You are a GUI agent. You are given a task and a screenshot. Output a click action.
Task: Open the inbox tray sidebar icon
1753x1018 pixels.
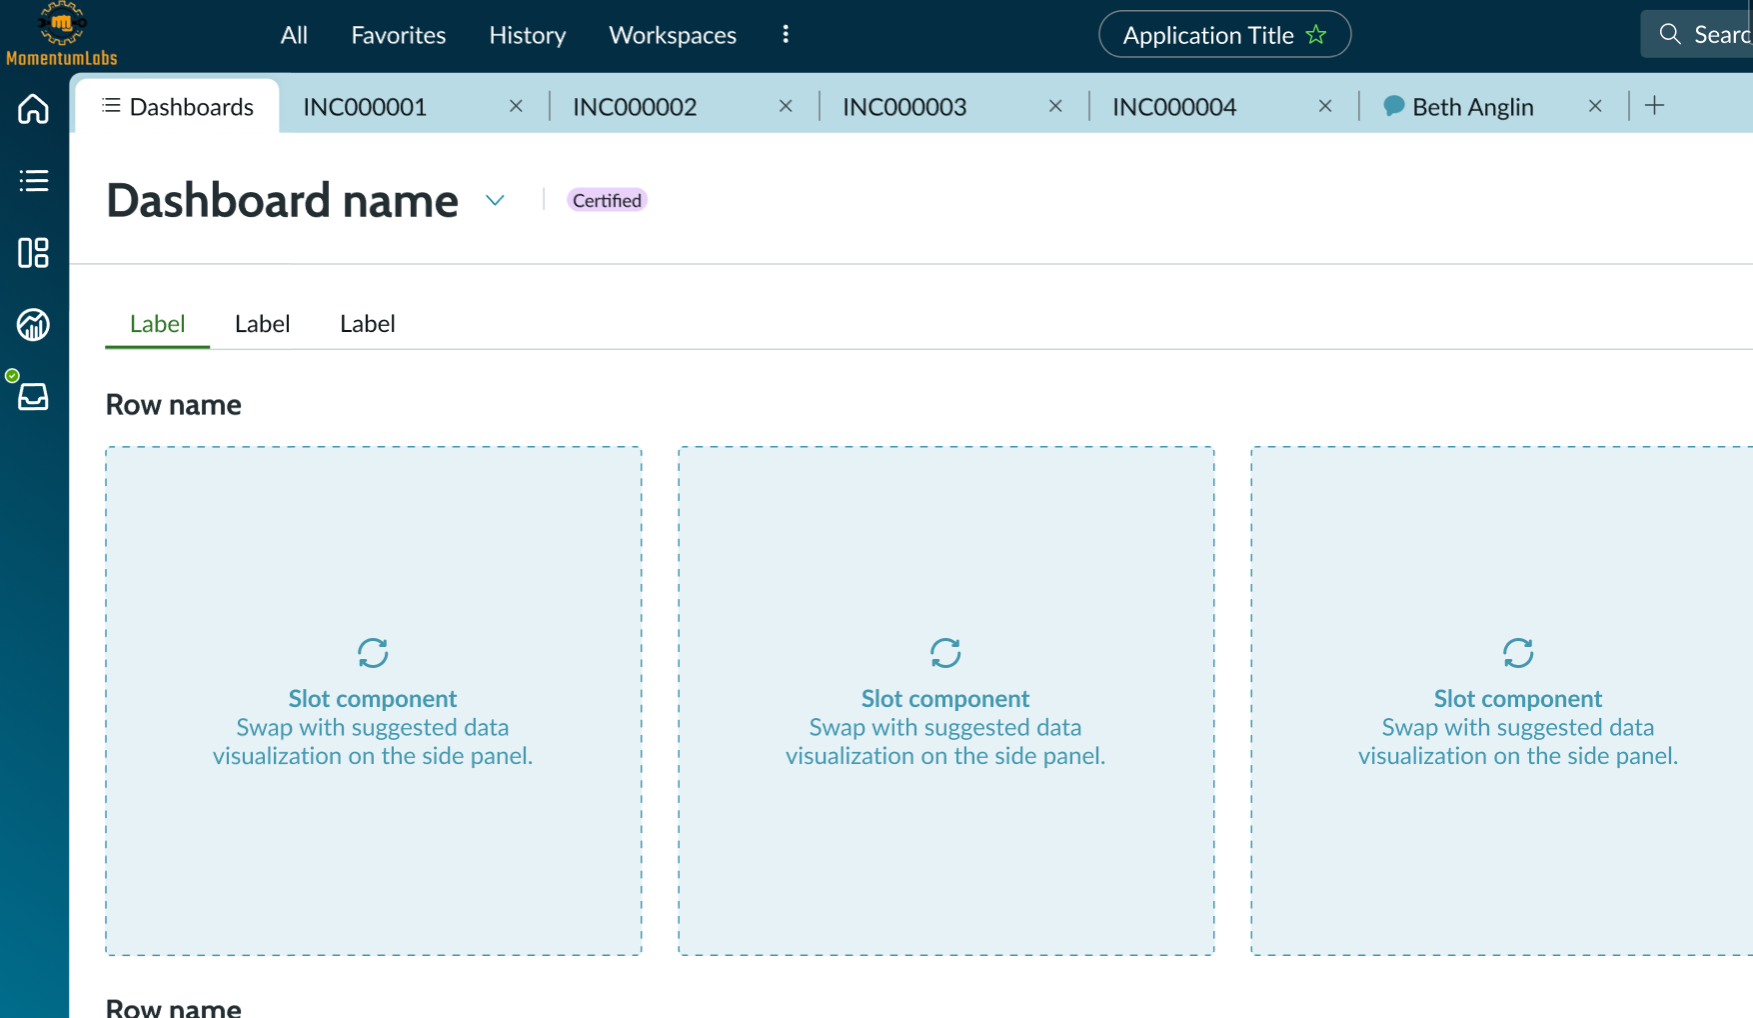point(33,397)
